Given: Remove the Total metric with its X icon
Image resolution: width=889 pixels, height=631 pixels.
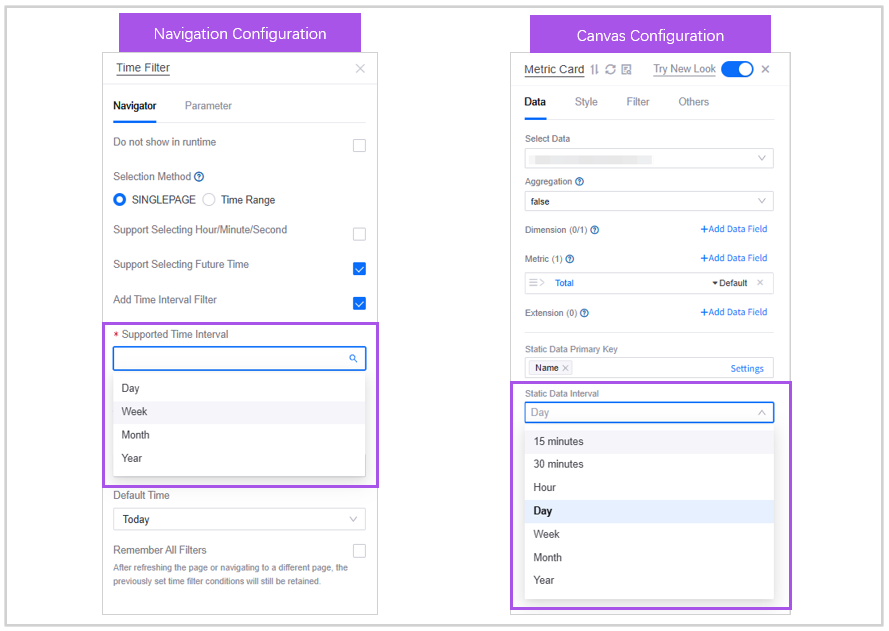Looking at the screenshot, I should pos(760,283).
